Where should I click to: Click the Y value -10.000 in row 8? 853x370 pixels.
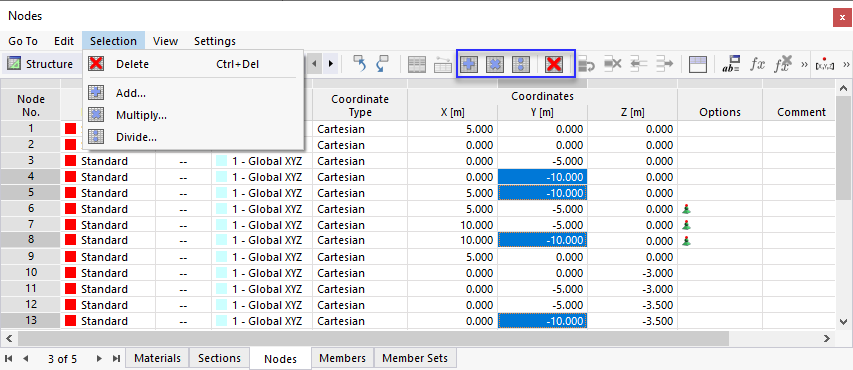[x=542, y=240]
